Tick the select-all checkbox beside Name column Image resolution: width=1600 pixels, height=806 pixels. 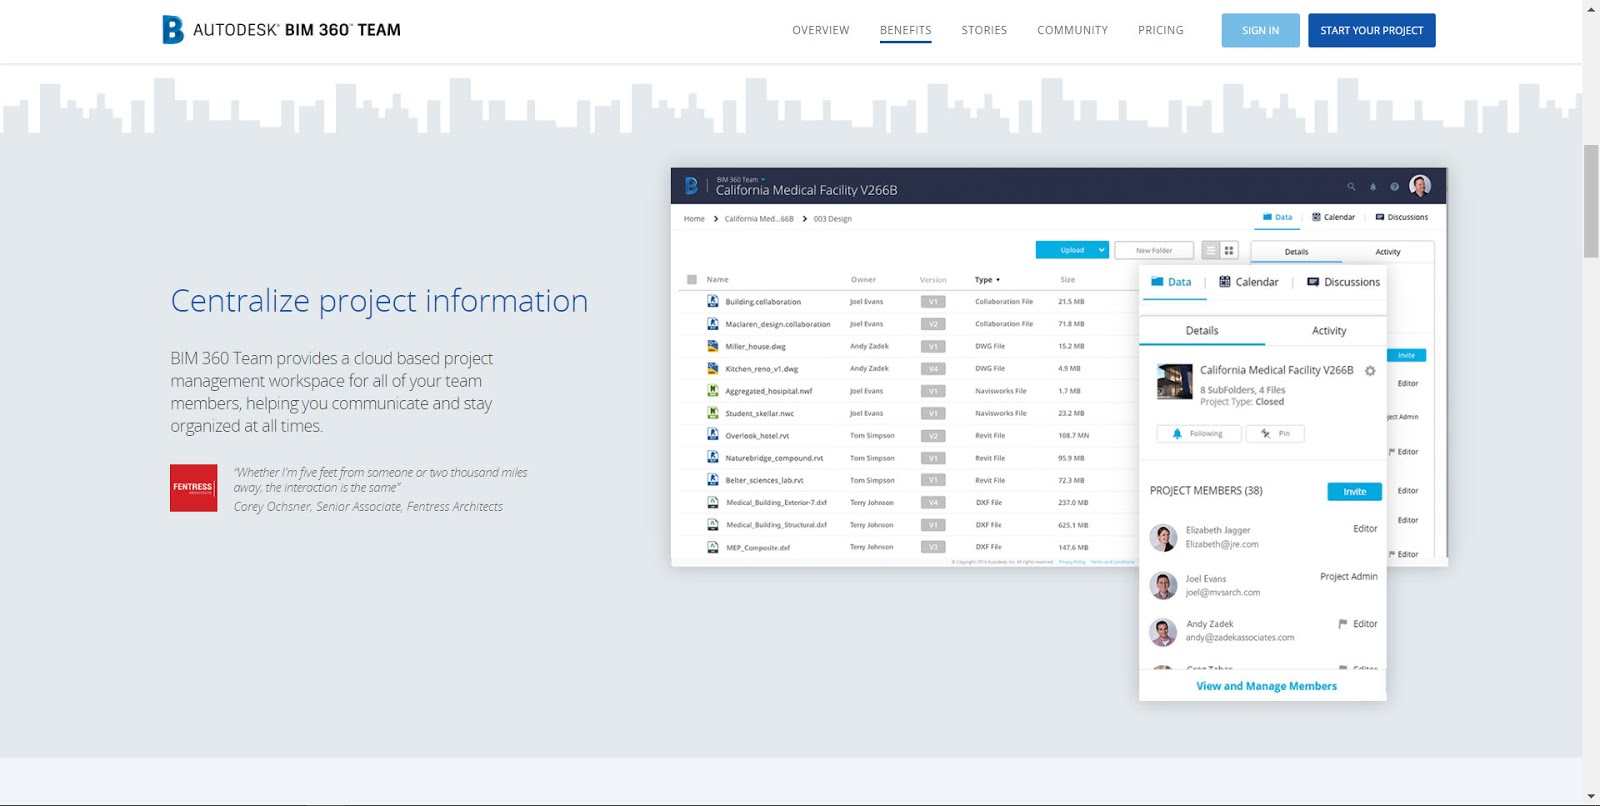pyautogui.click(x=692, y=280)
